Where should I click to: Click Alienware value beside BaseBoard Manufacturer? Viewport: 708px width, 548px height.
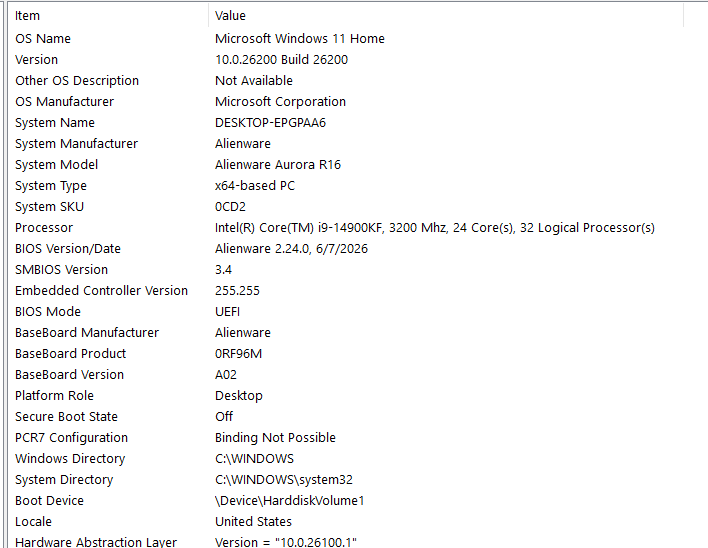243,333
